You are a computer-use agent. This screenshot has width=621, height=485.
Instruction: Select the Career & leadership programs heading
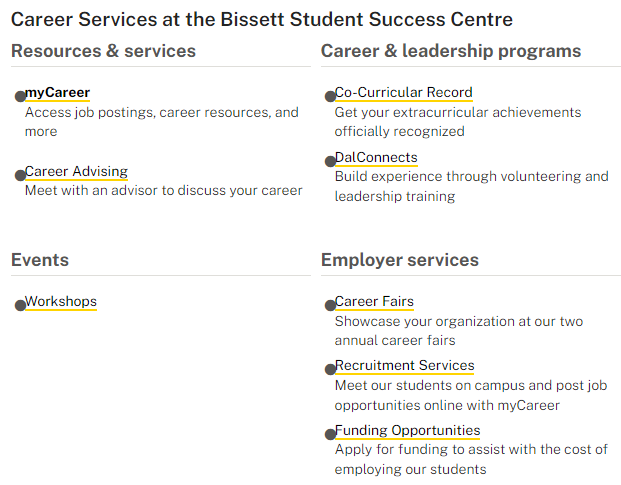click(x=451, y=51)
